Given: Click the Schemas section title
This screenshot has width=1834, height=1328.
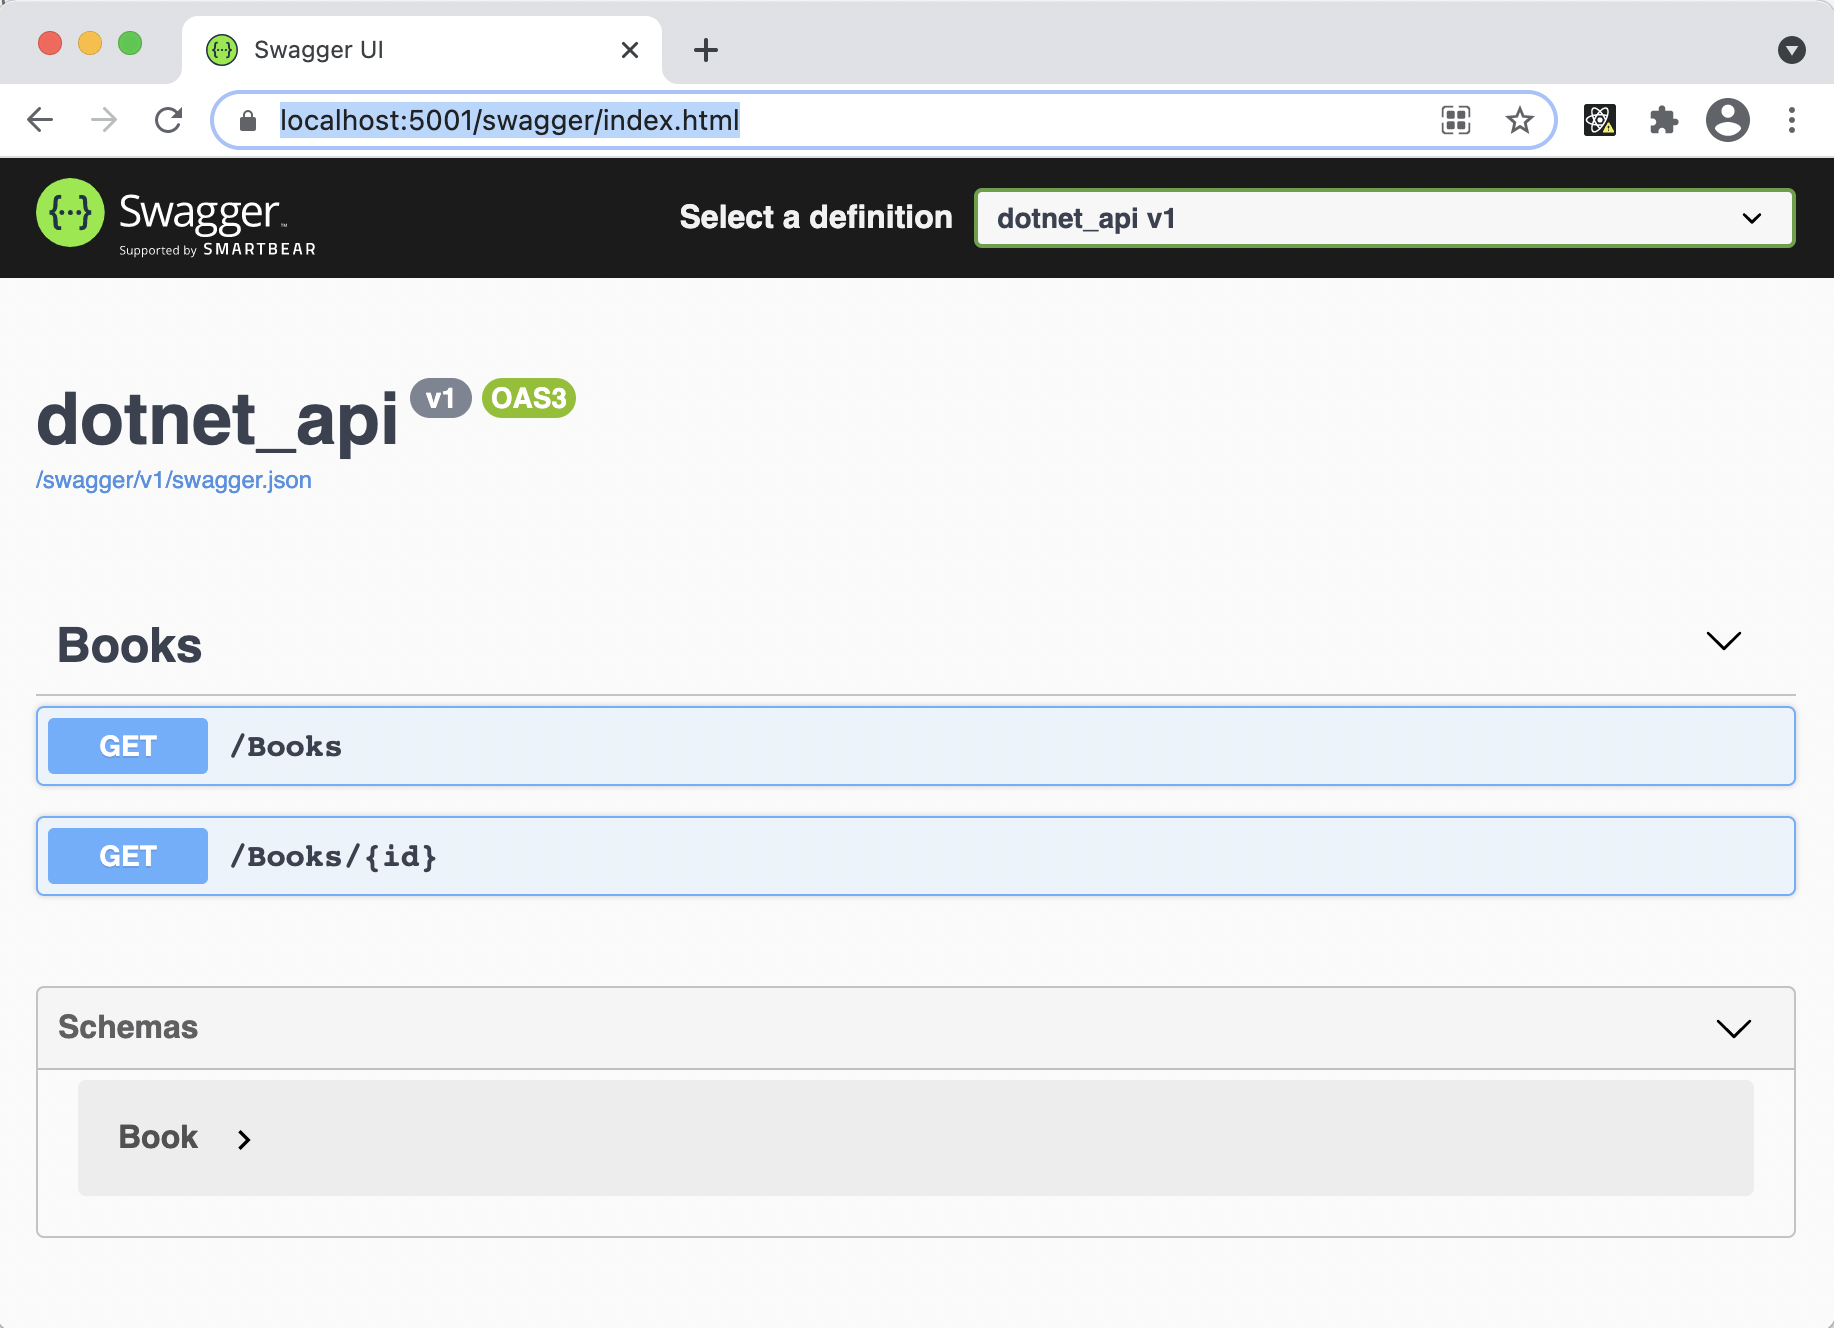Looking at the screenshot, I should coord(128,1027).
